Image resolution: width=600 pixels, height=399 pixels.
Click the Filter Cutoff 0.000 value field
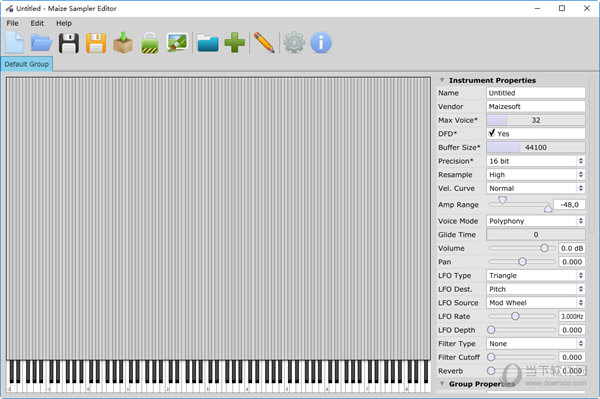[x=572, y=357]
